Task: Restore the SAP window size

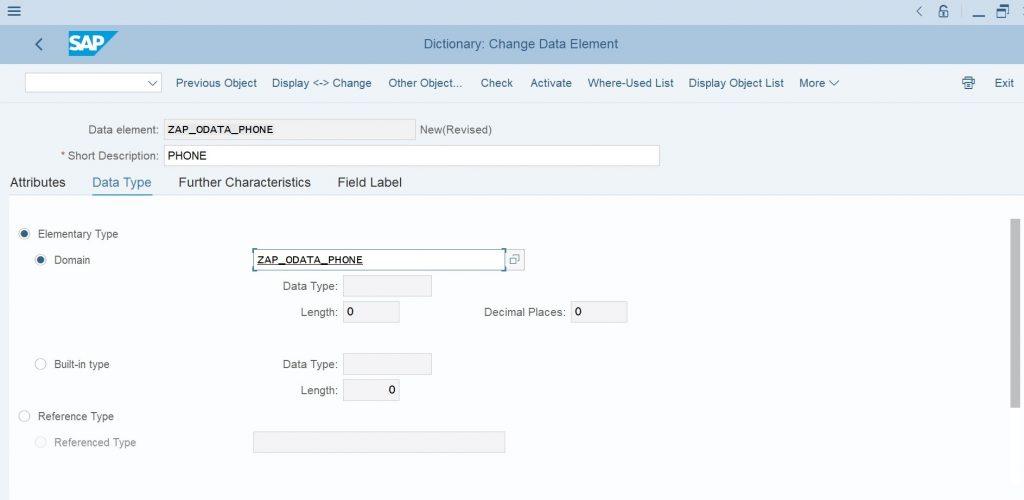Action: pyautogui.click(x=1002, y=11)
